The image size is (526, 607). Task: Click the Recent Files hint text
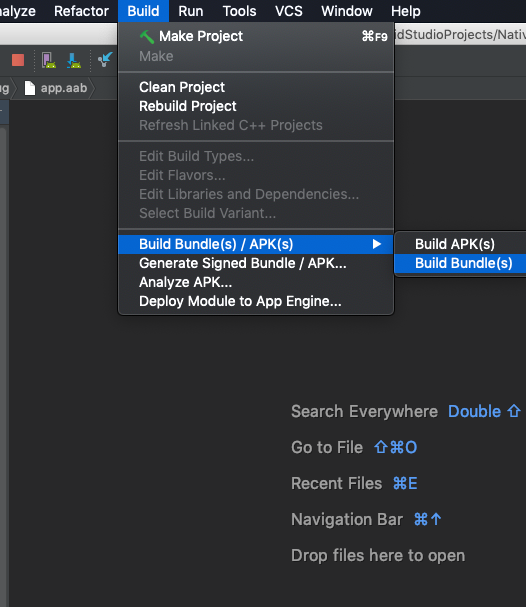point(336,483)
